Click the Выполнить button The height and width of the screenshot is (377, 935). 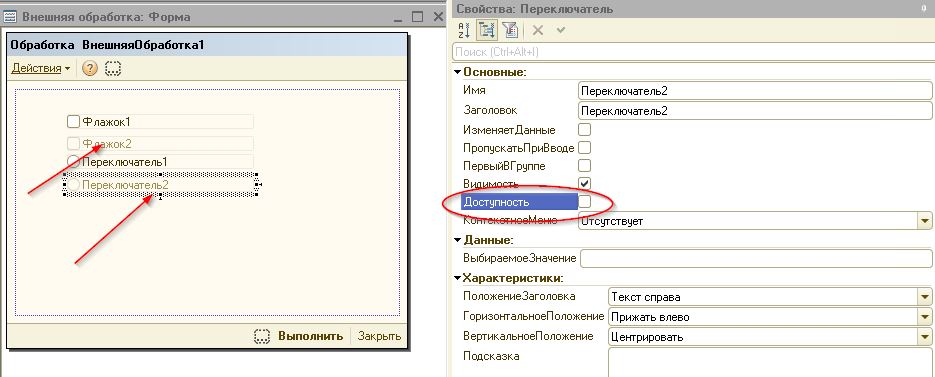(x=310, y=336)
